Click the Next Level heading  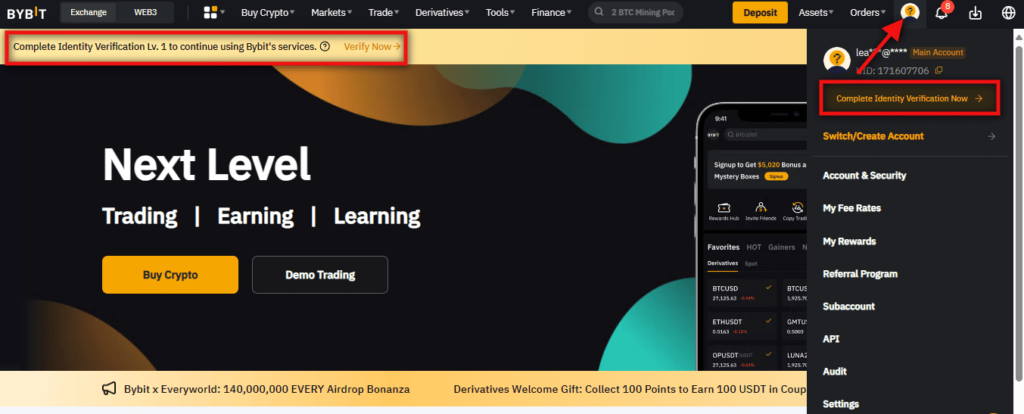[x=206, y=164]
